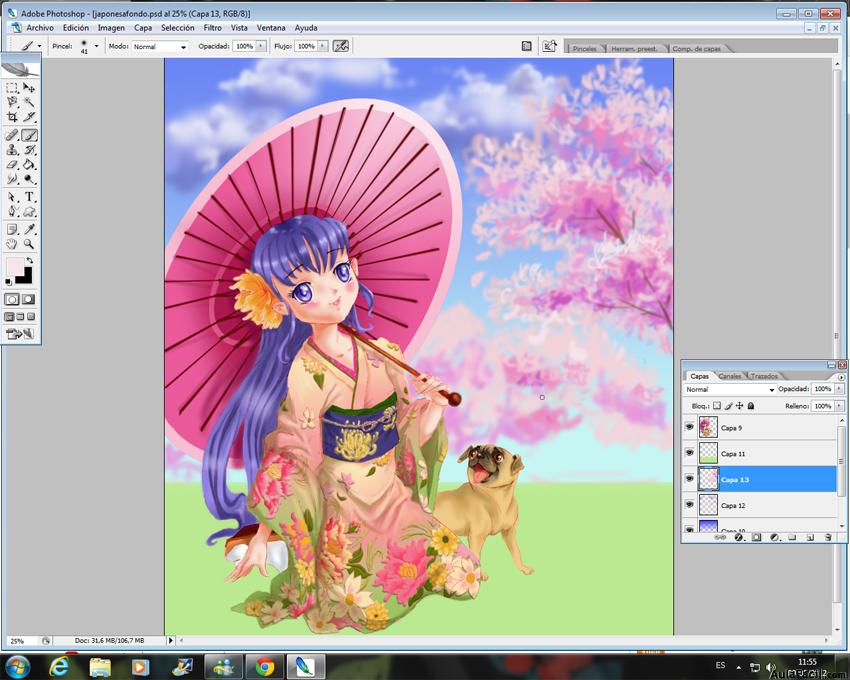
Task: Open layer blend mode dropdown in Capas
Action: (772, 389)
